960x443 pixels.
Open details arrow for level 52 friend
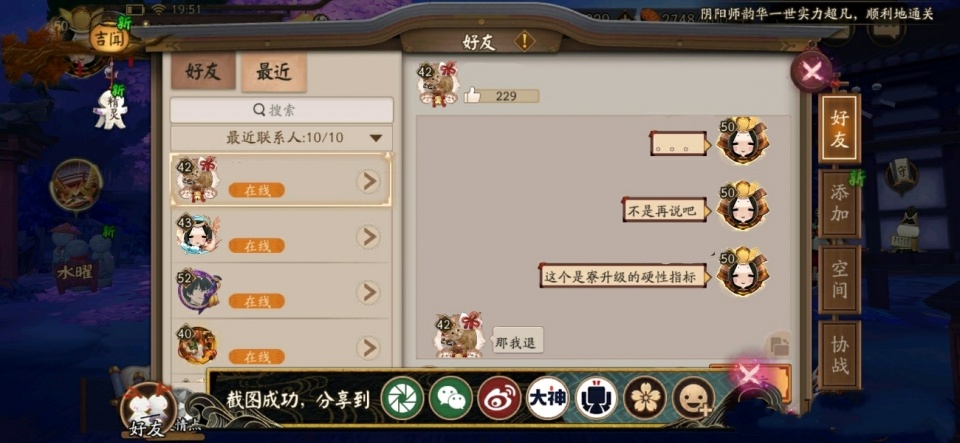coord(368,292)
